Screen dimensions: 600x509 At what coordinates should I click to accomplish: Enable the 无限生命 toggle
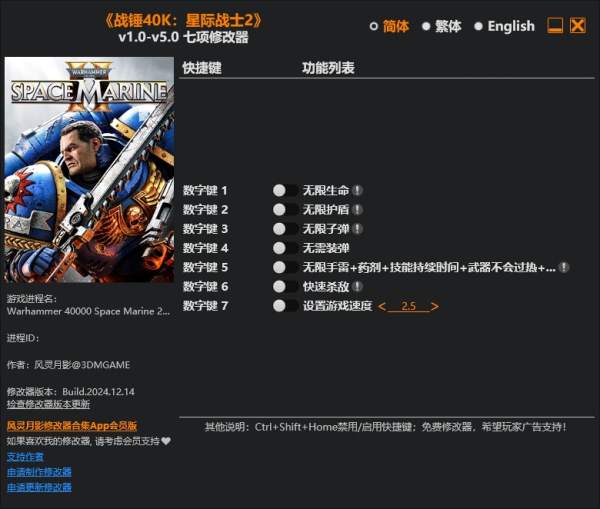coord(283,190)
